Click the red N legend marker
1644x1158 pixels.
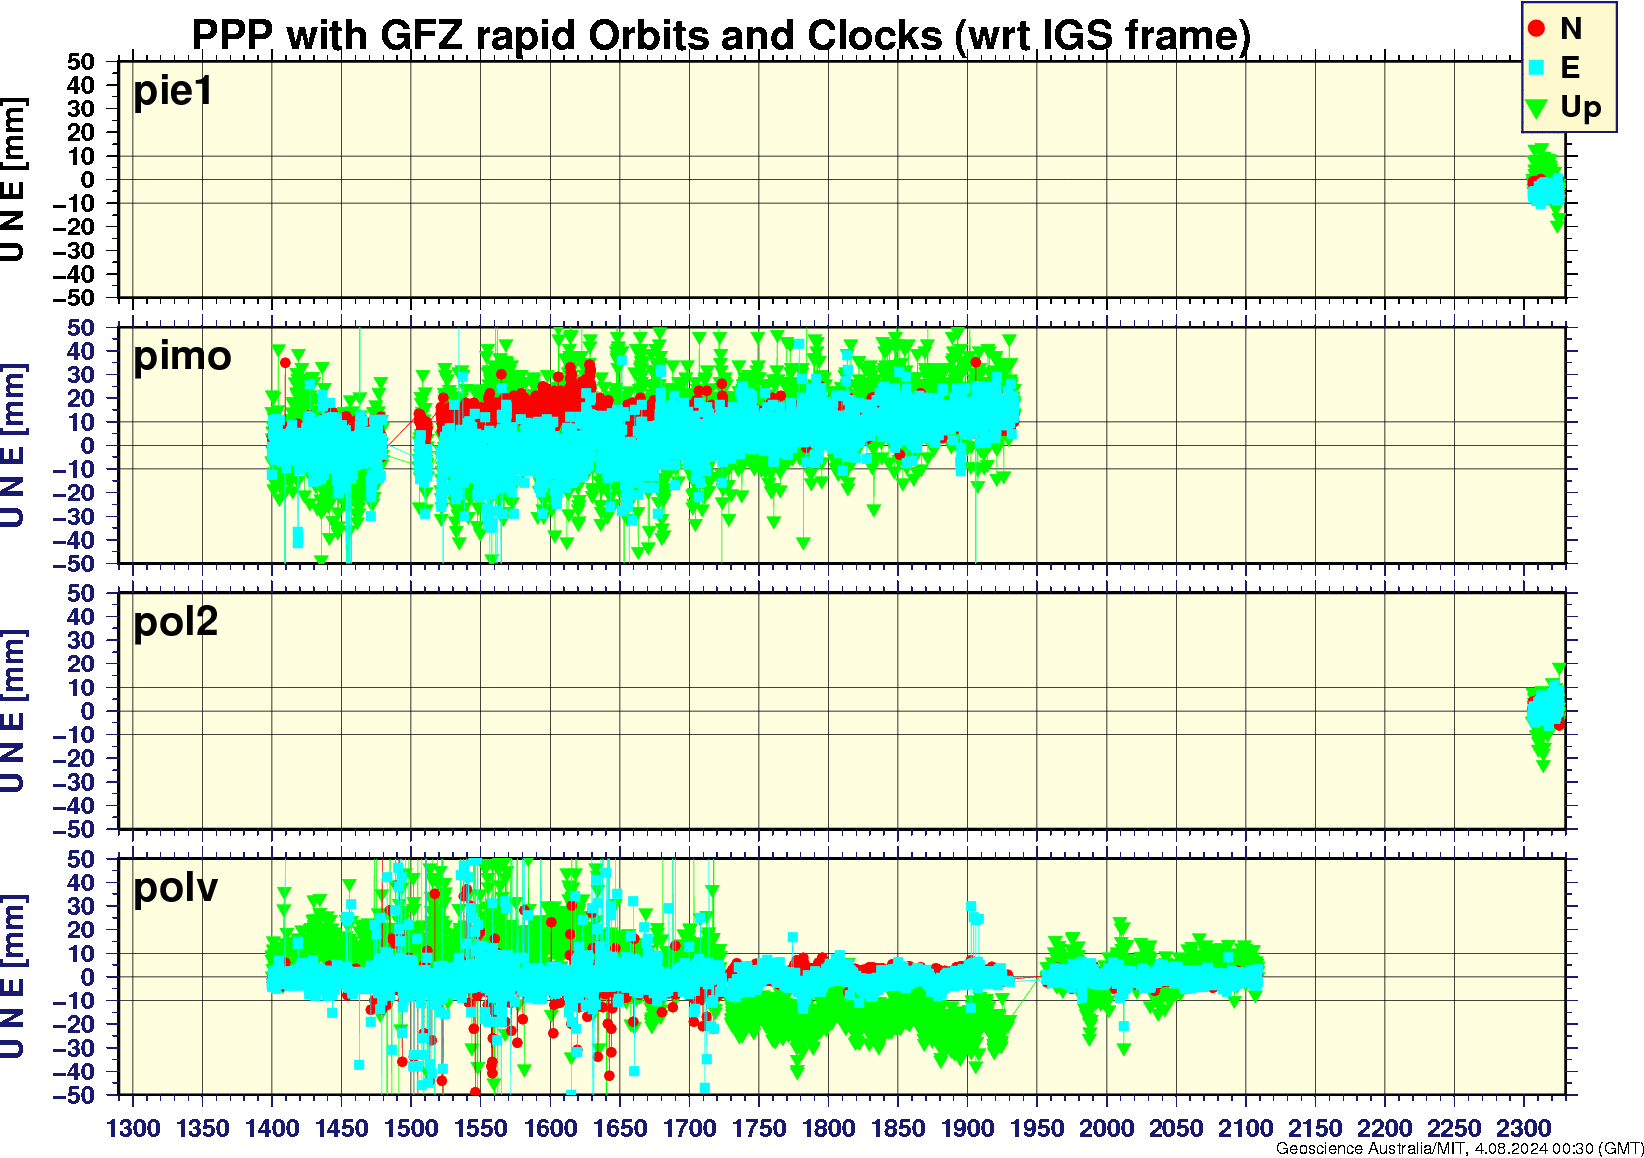(x=1537, y=29)
